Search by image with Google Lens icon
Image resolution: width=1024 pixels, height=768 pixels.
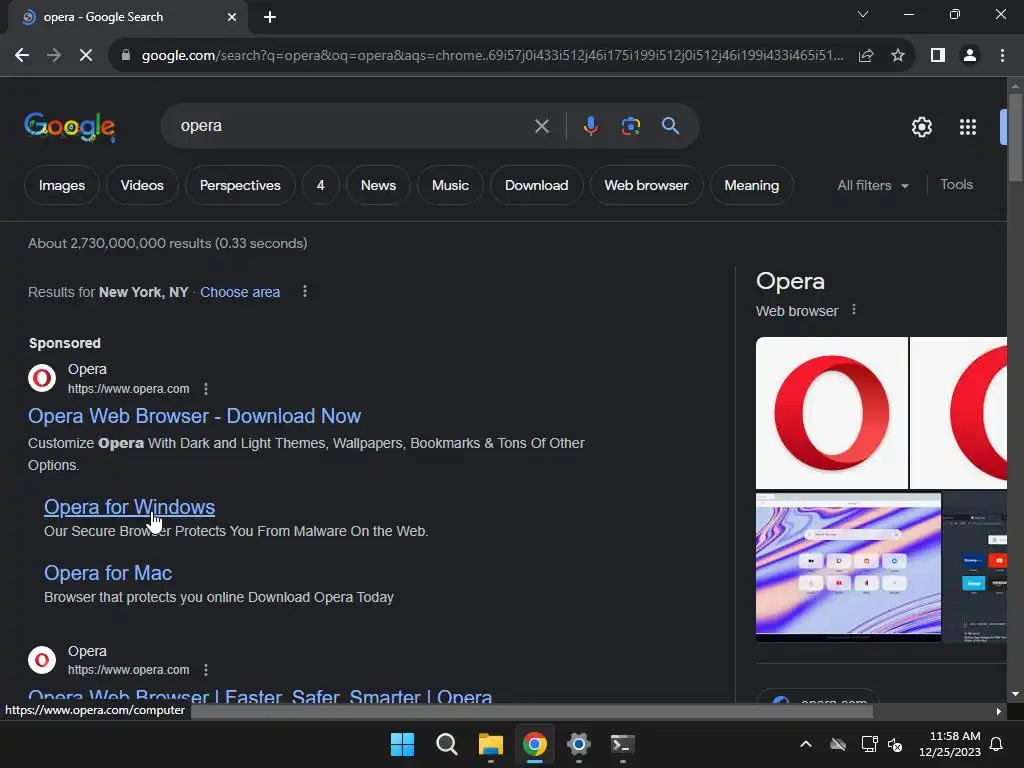630,126
